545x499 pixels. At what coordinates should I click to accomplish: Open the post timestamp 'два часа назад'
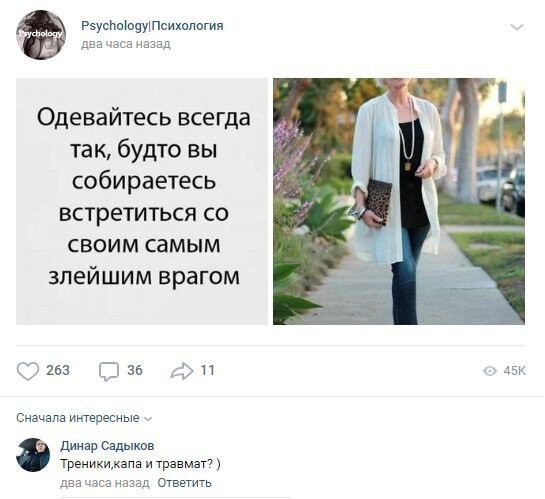[126, 44]
